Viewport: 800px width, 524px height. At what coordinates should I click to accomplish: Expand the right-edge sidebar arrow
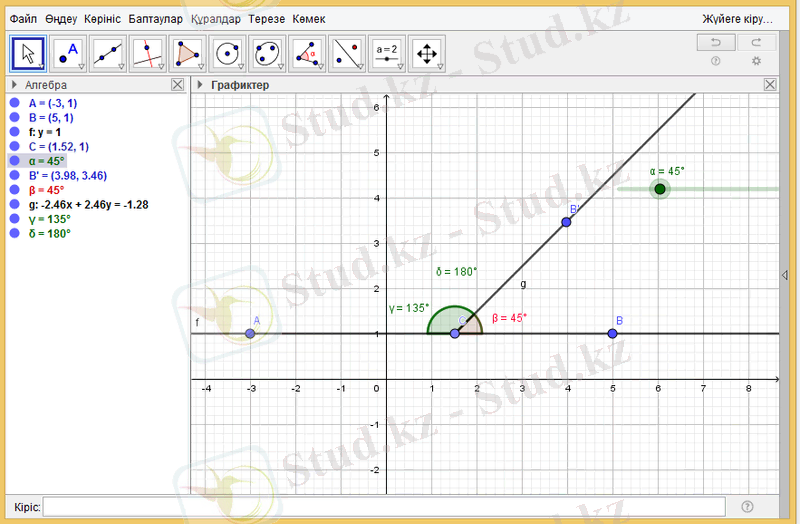click(x=785, y=275)
